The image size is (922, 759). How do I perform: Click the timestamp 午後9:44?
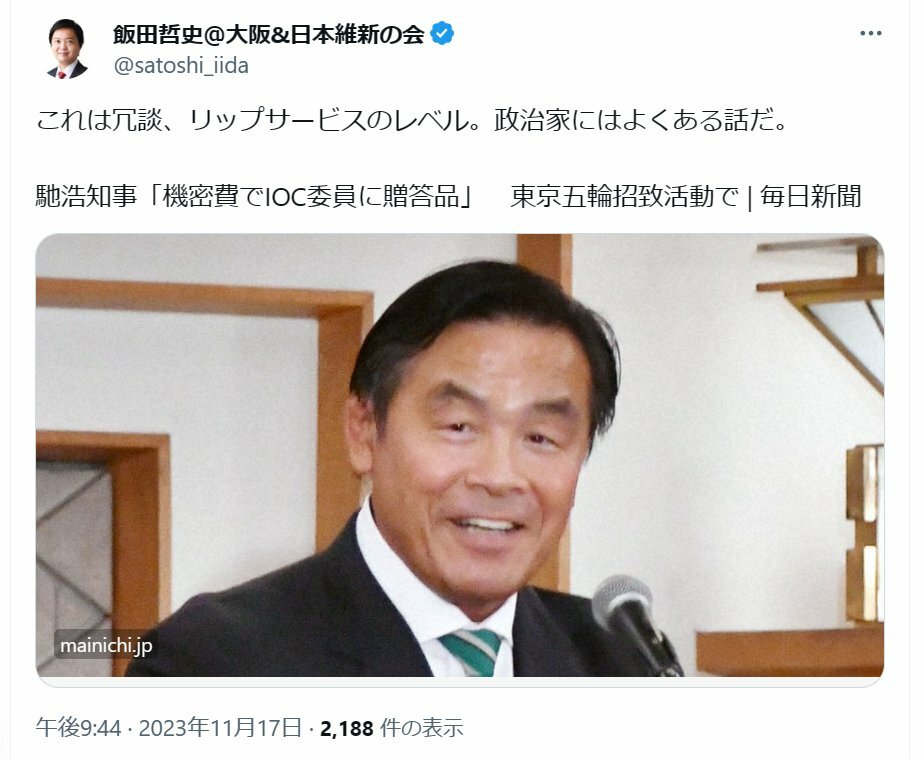(x=78, y=728)
